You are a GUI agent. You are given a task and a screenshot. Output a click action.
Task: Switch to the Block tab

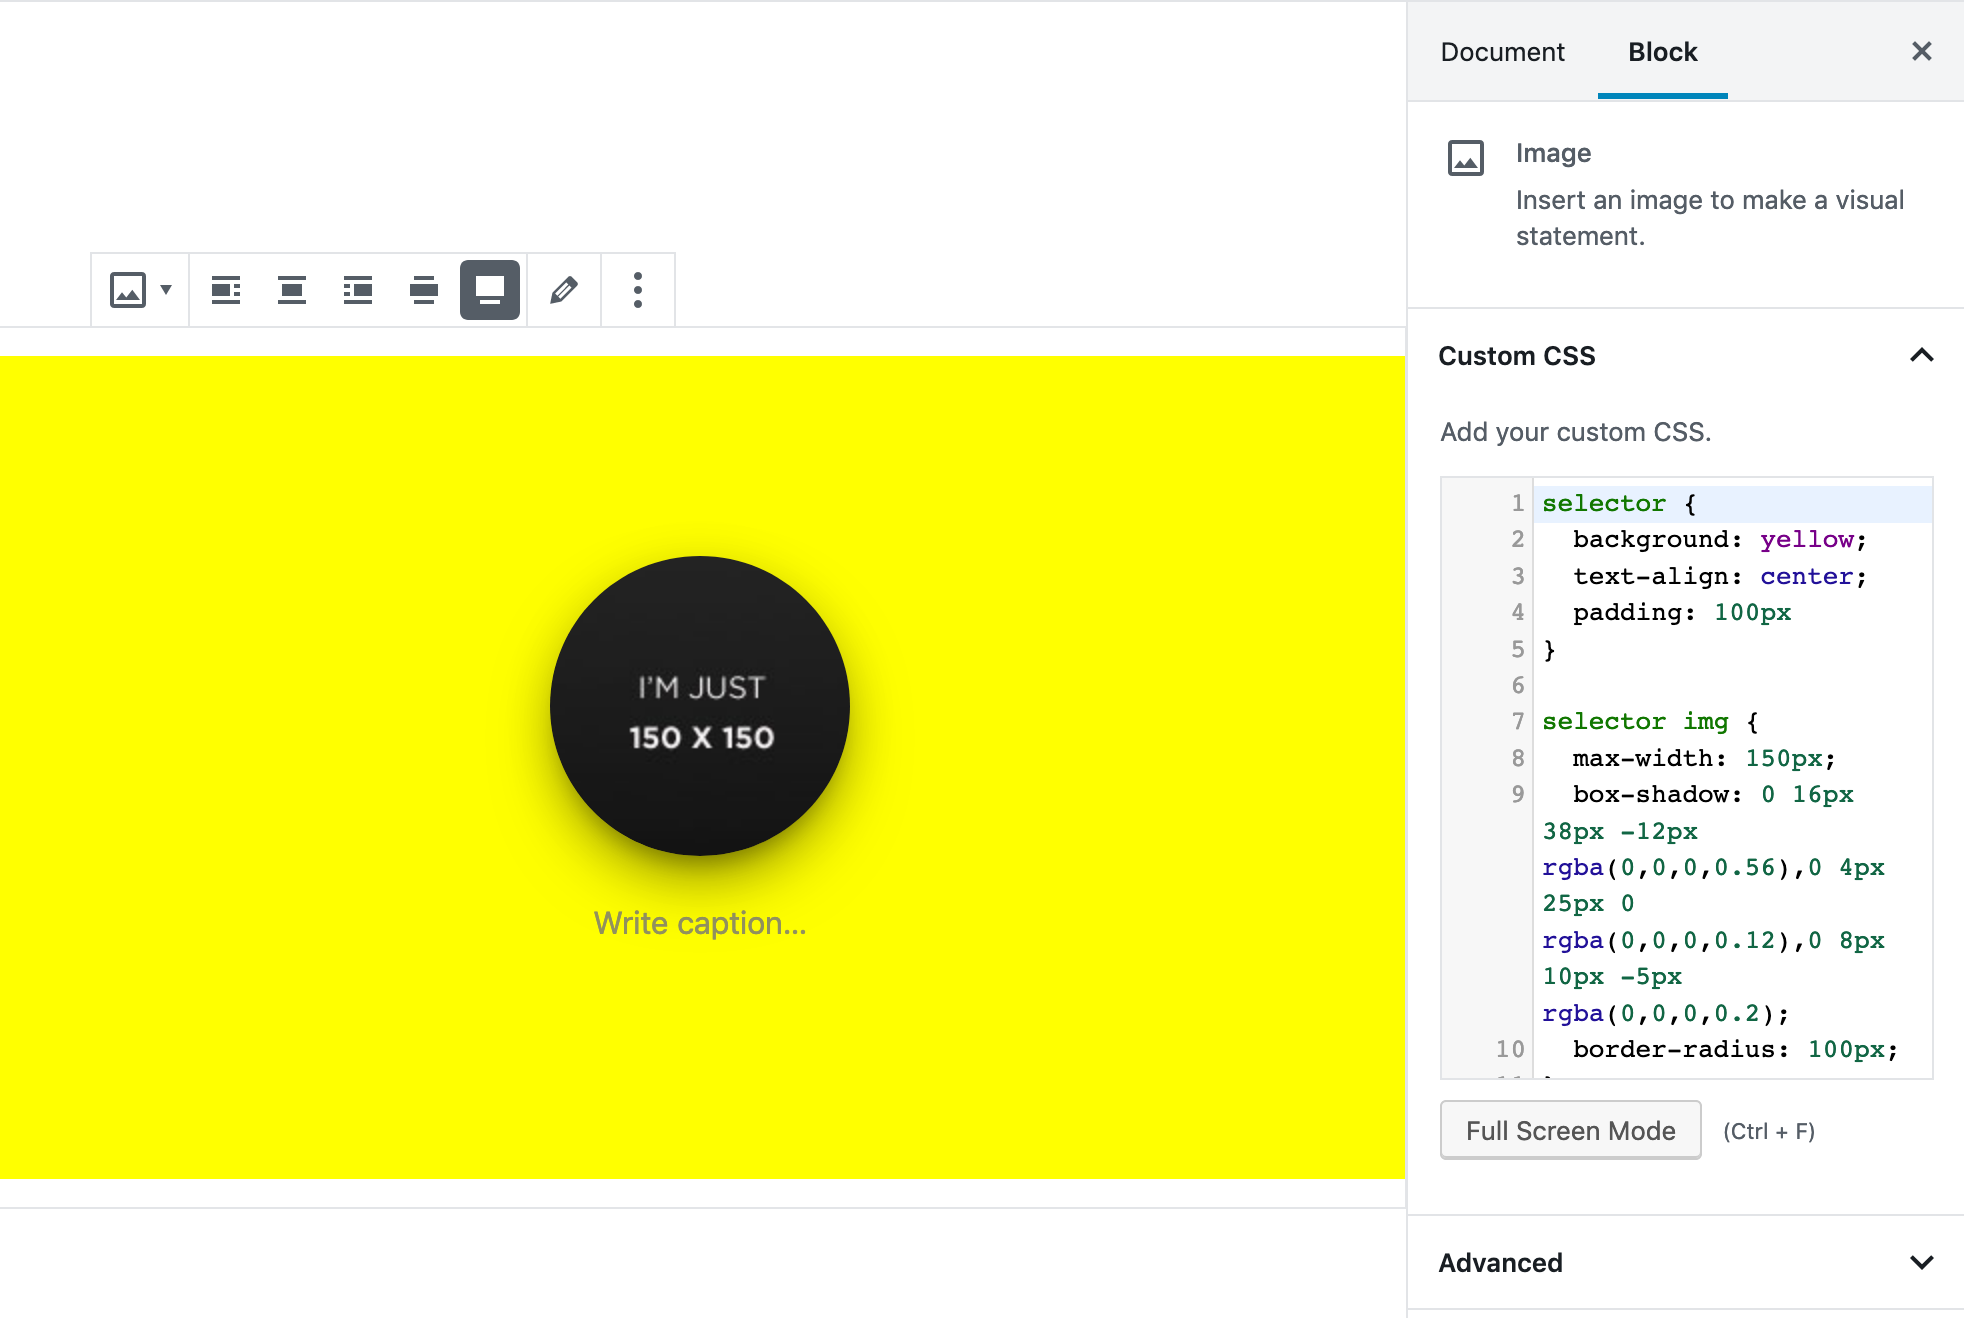point(1659,51)
